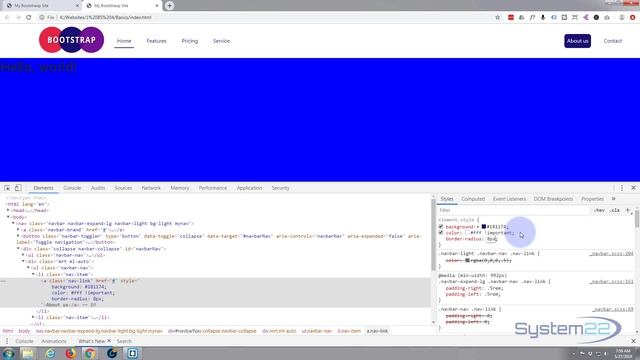Switch to the Network tab
The image size is (640, 360).
151,188
